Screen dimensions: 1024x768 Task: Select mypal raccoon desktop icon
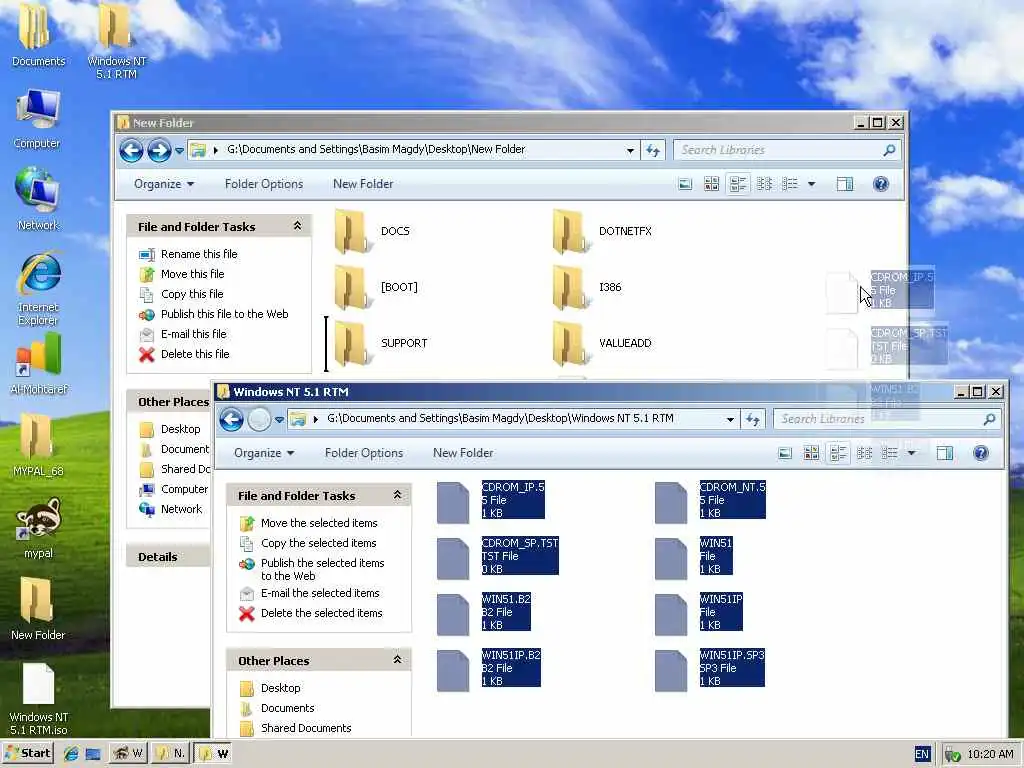coord(39,527)
